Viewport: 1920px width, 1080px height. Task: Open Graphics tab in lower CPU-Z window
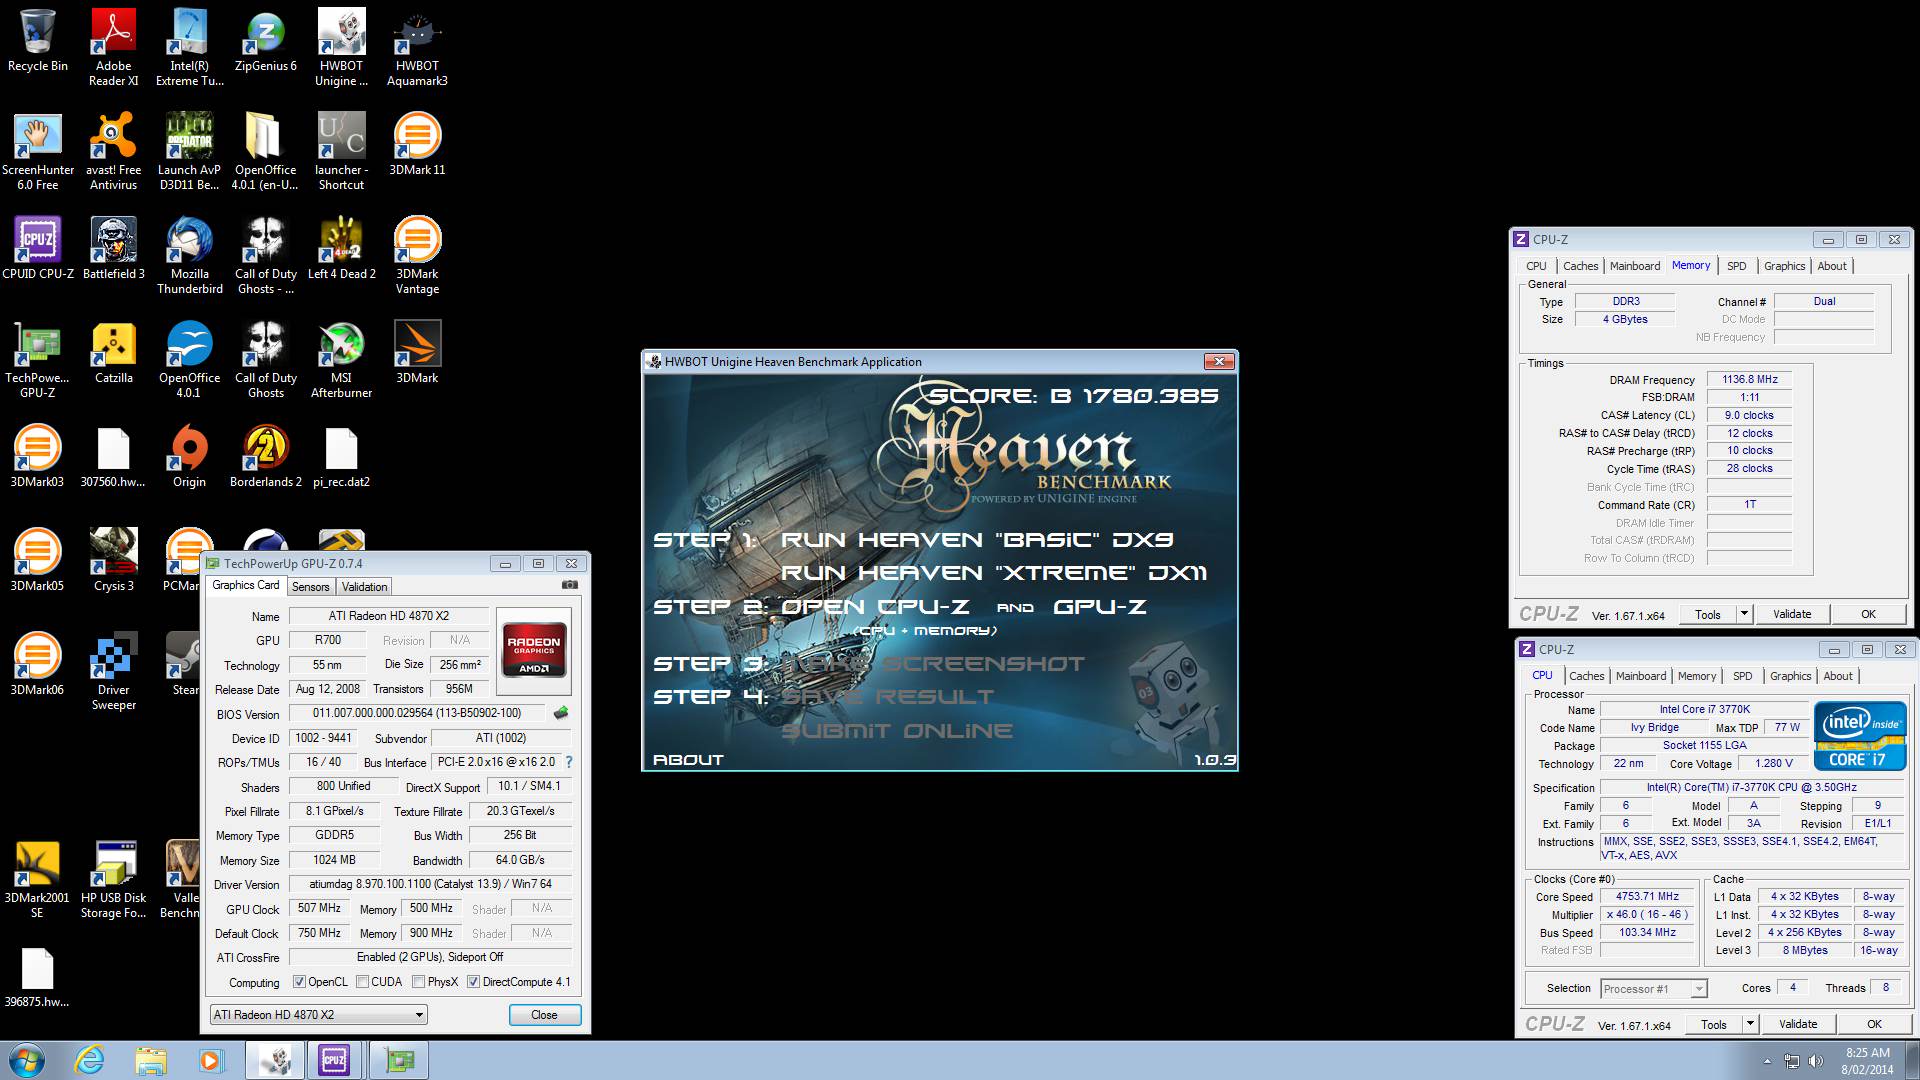point(1790,676)
